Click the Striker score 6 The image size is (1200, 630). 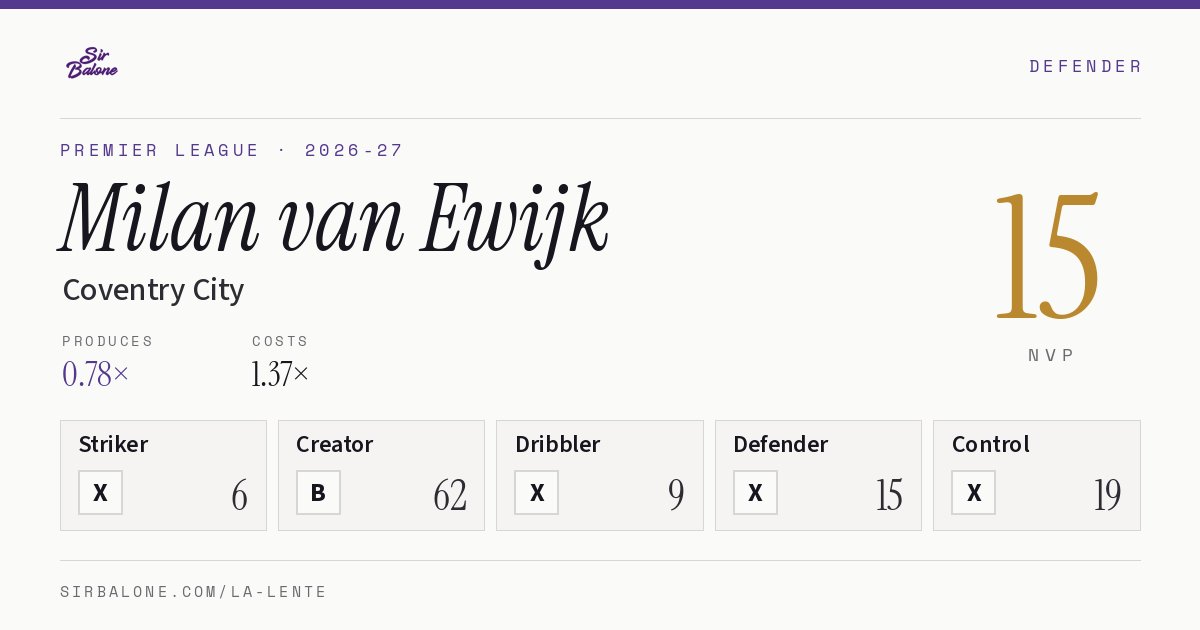pos(239,495)
